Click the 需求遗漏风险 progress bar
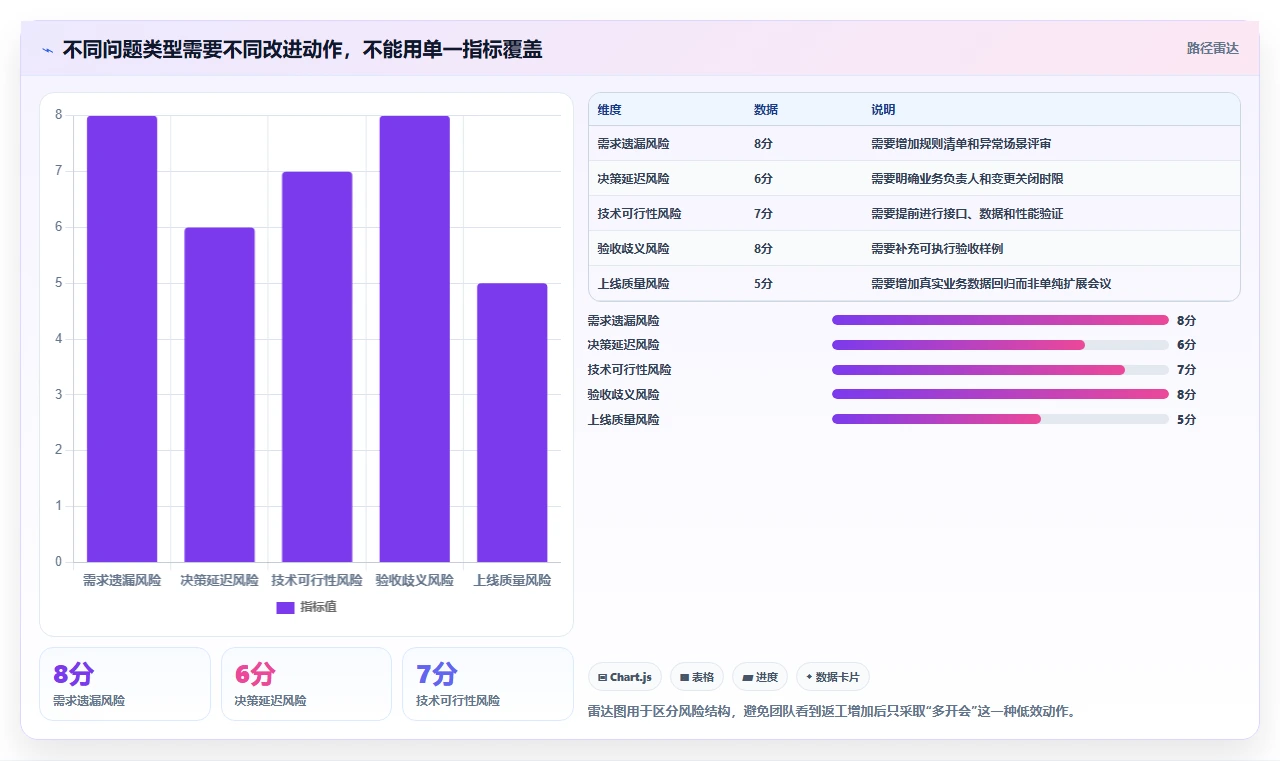The width and height of the screenshot is (1280, 761). [x=1000, y=320]
